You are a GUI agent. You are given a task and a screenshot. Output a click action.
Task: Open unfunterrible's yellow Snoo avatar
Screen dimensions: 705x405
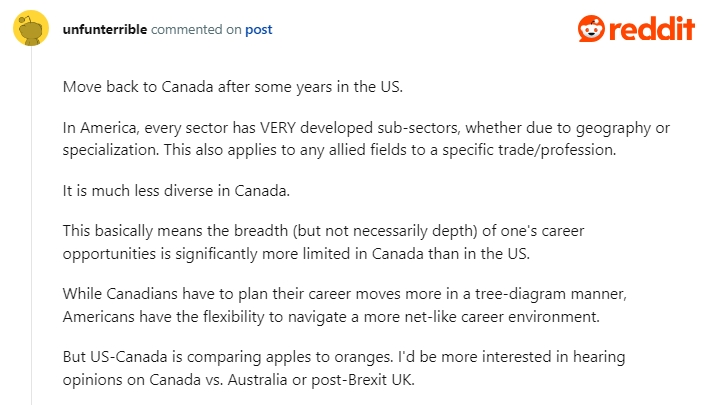click(31, 28)
